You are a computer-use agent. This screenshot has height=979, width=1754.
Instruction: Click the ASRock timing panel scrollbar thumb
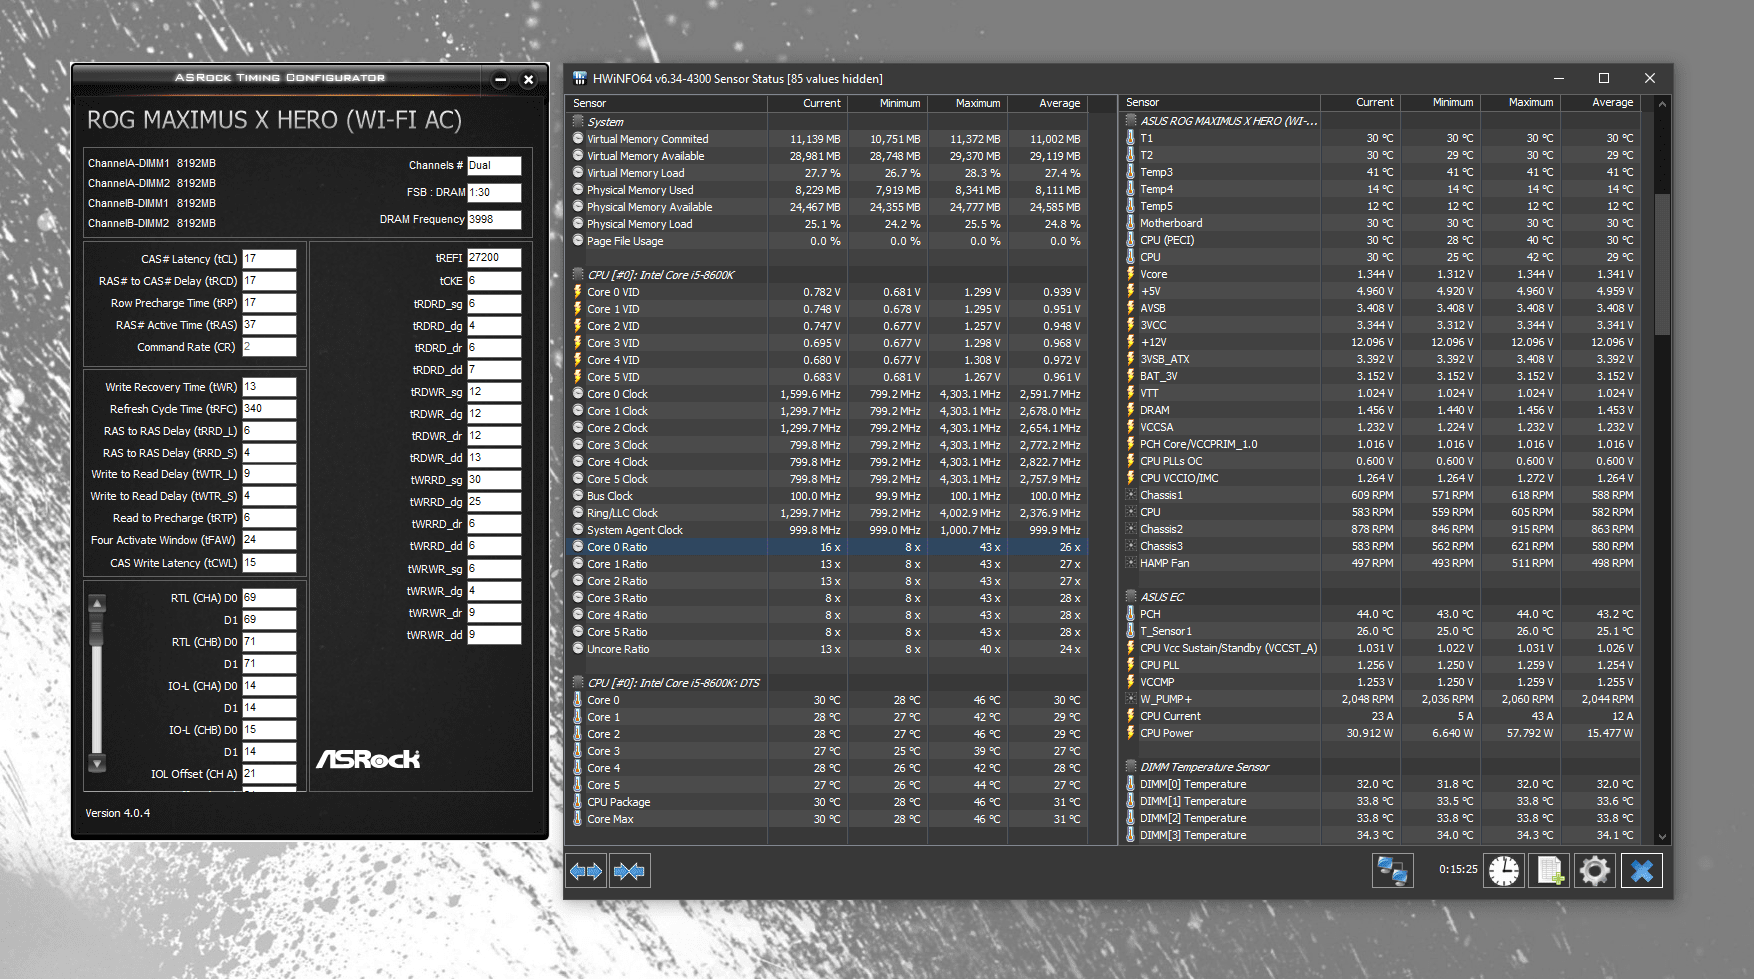coord(97,628)
